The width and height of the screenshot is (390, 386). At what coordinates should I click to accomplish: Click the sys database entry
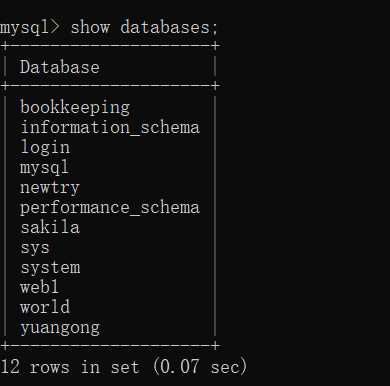tap(35, 248)
